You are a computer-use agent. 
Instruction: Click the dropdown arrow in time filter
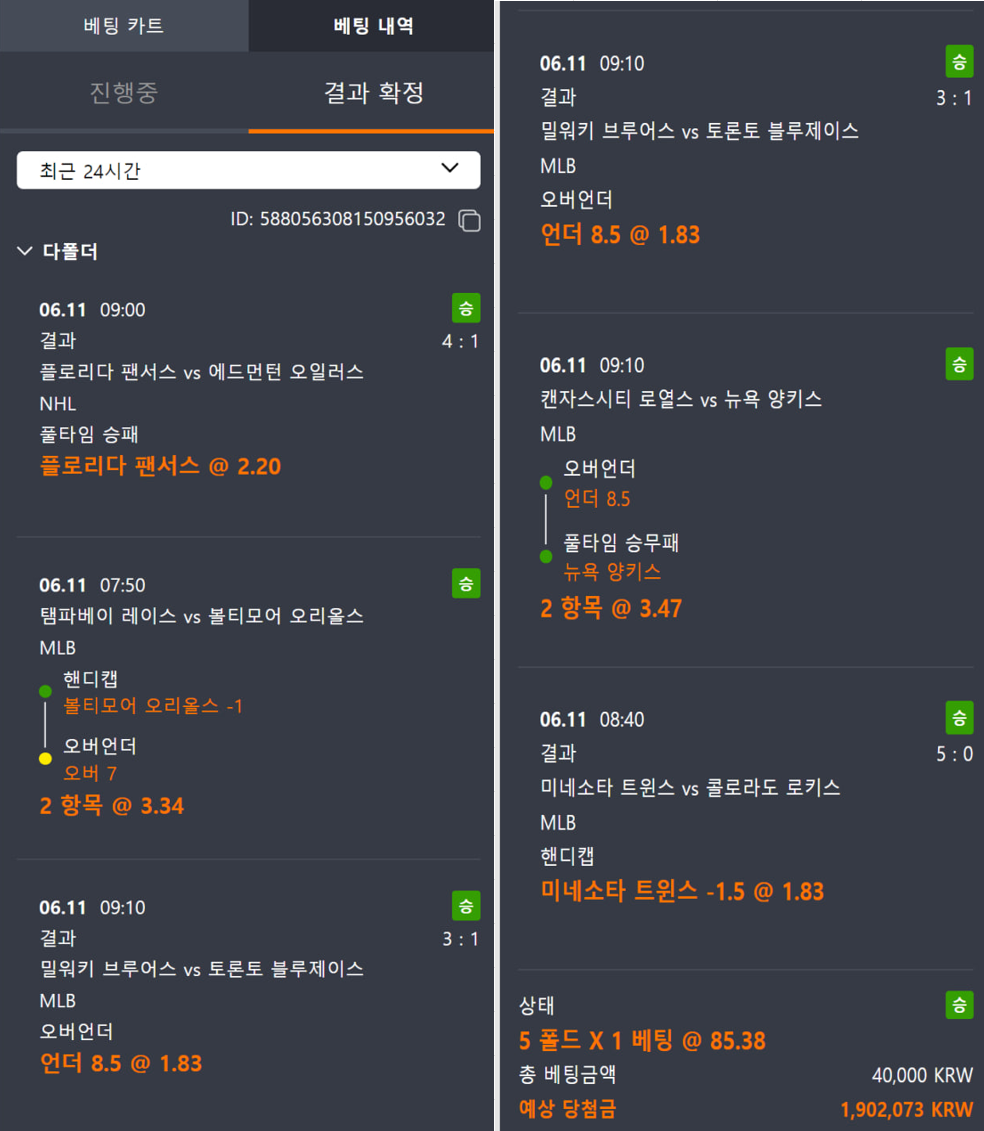click(449, 168)
